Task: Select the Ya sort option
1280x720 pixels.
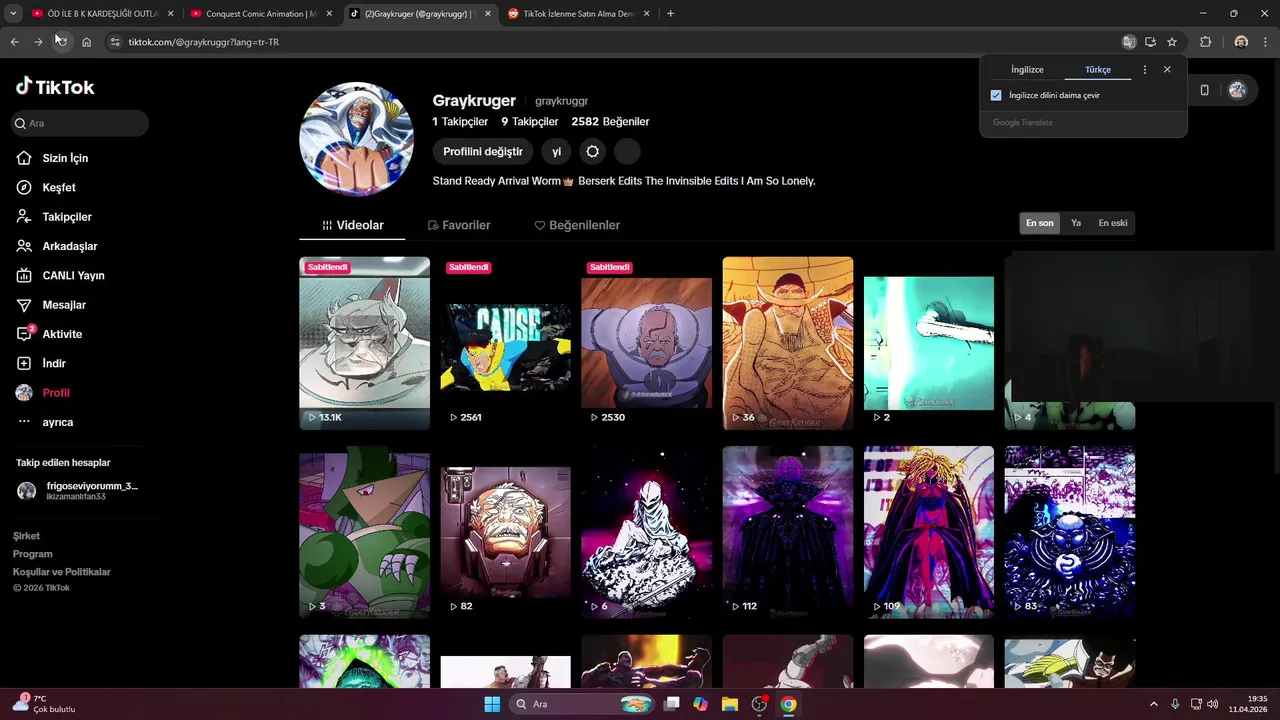Action: [1076, 223]
